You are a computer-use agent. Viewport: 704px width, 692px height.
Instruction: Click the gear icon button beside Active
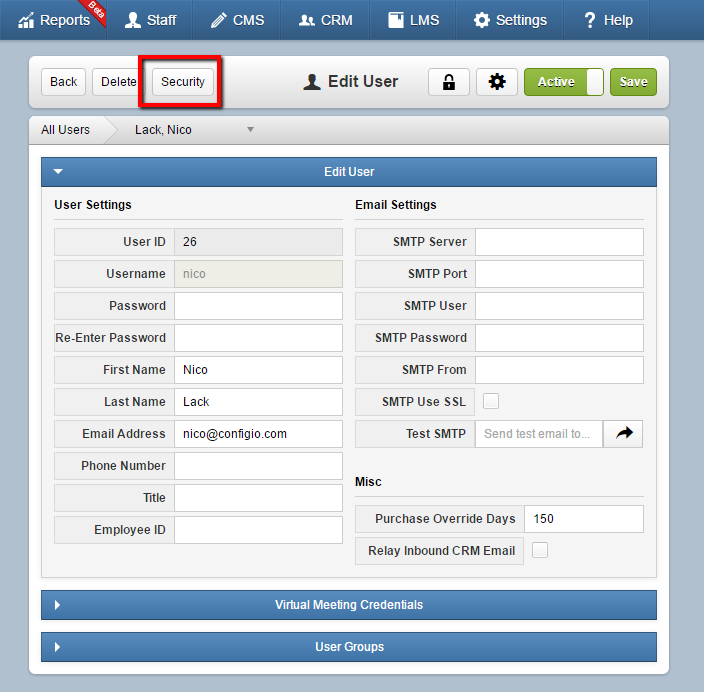(497, 82)
